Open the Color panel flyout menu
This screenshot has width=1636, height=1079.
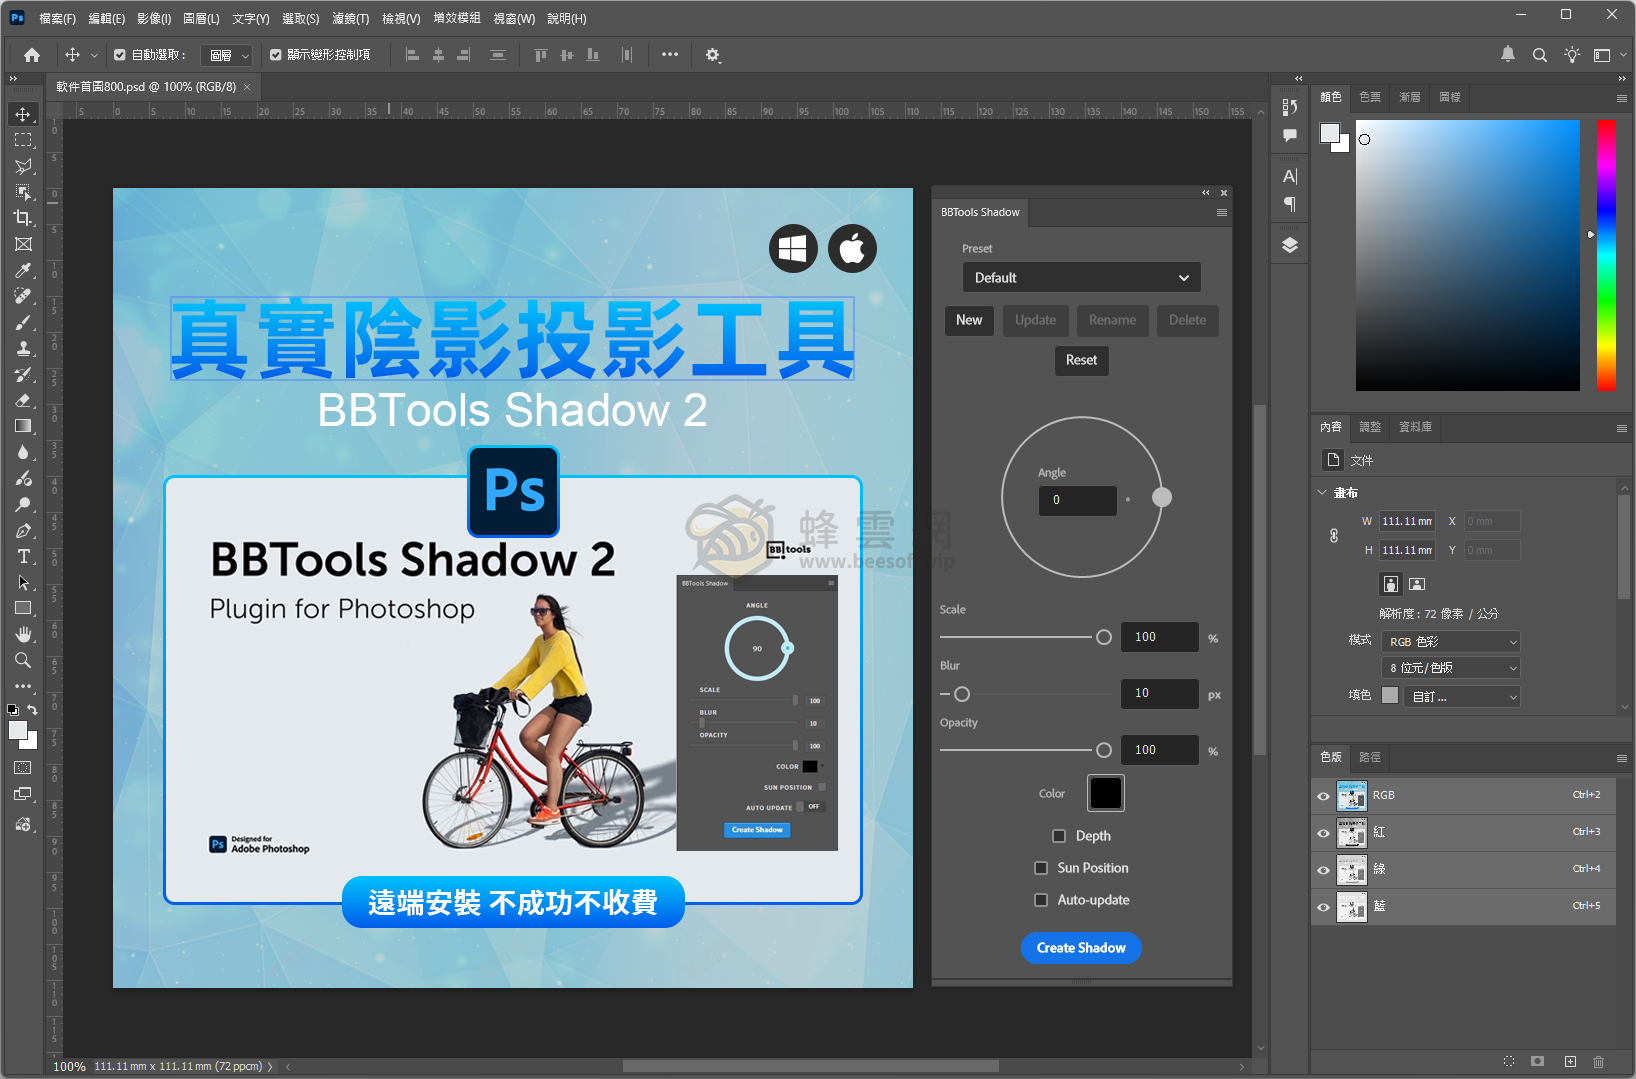click(1621, 98)
